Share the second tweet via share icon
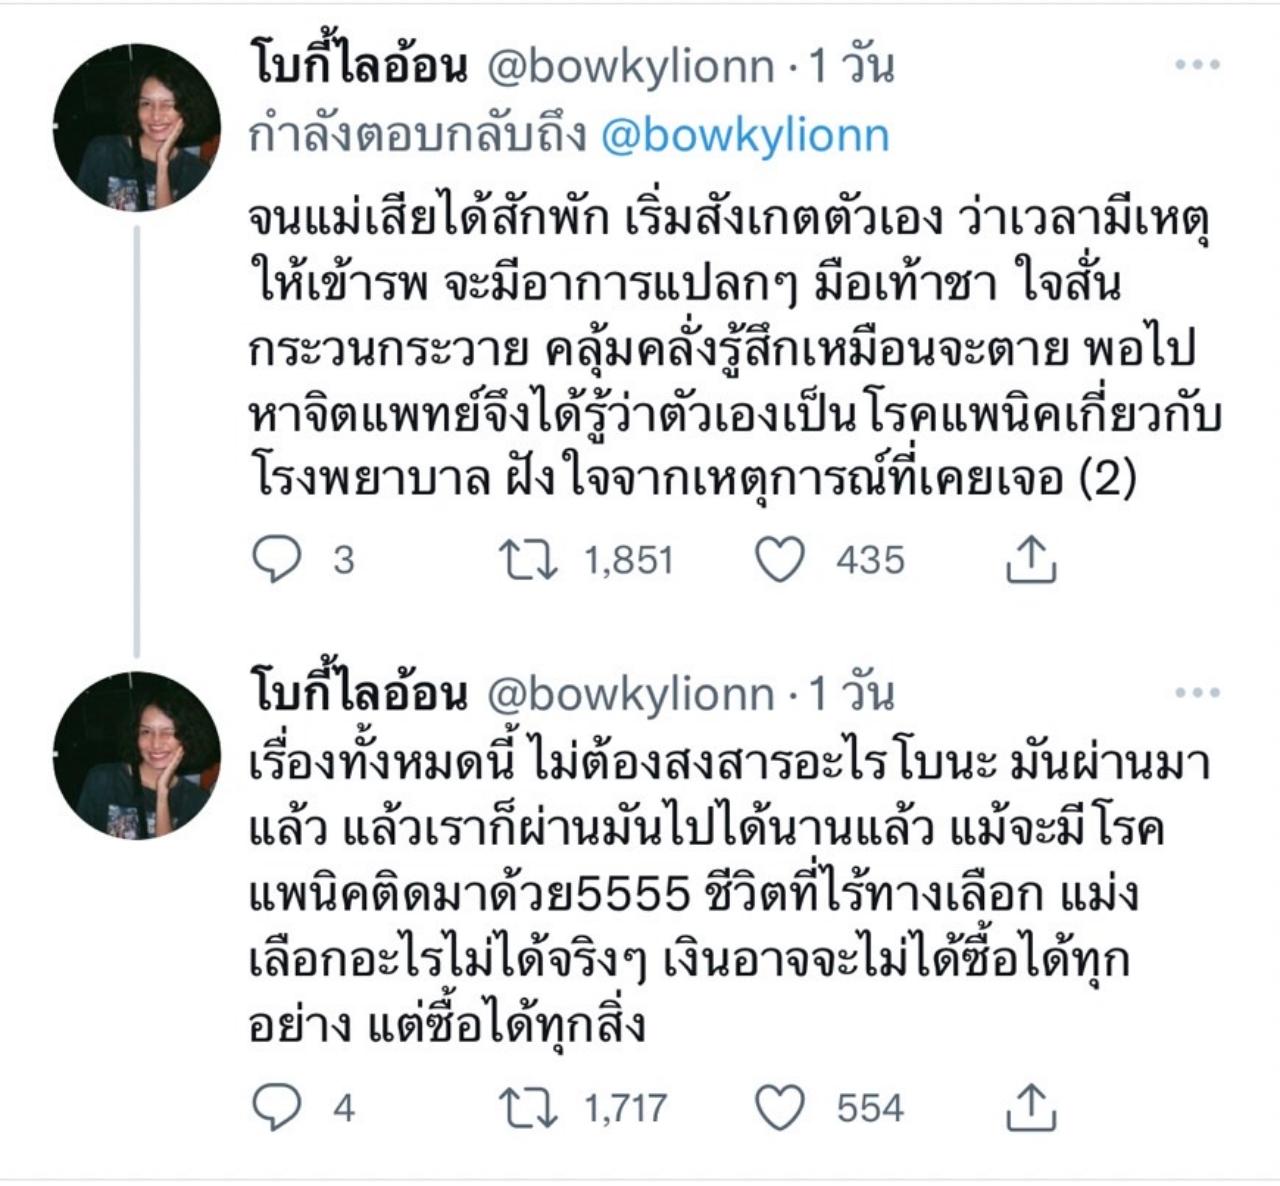The height and width of the screenshot is (1186, 1280). click(1031, 1108)
